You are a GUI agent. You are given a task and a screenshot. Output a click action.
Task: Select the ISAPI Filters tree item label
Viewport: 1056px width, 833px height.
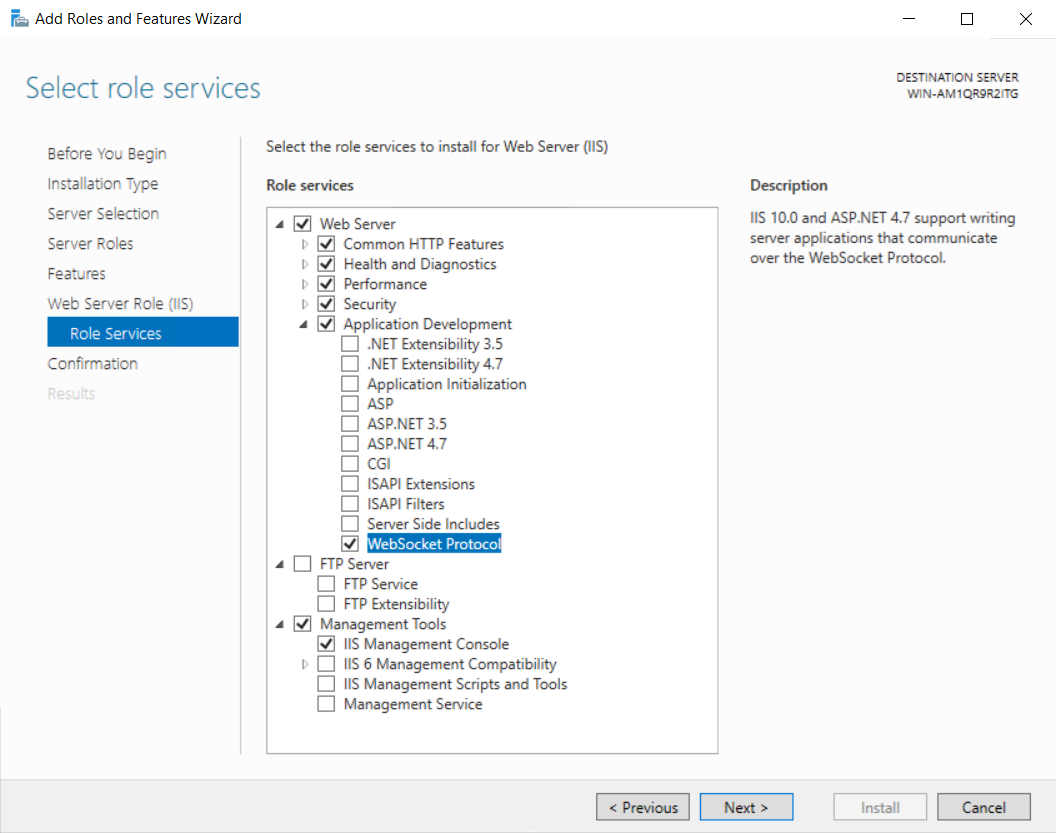(x=405, y=504)
